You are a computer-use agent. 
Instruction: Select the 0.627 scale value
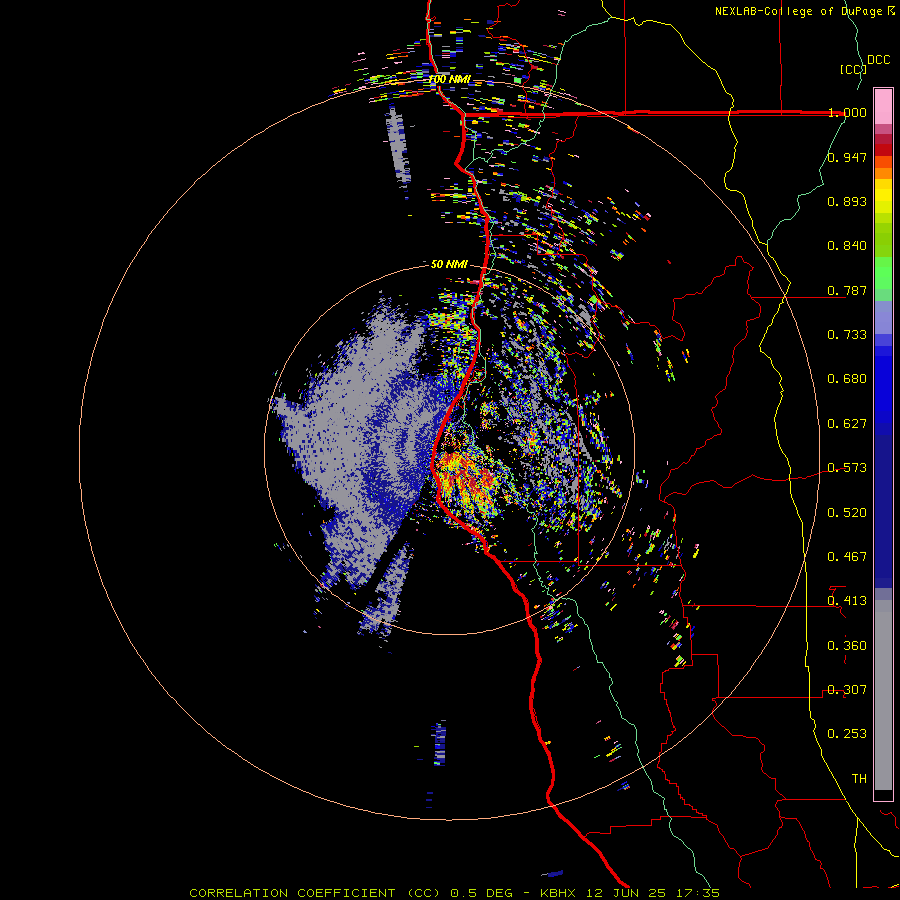pyautogui.click(x=847, y=424)
